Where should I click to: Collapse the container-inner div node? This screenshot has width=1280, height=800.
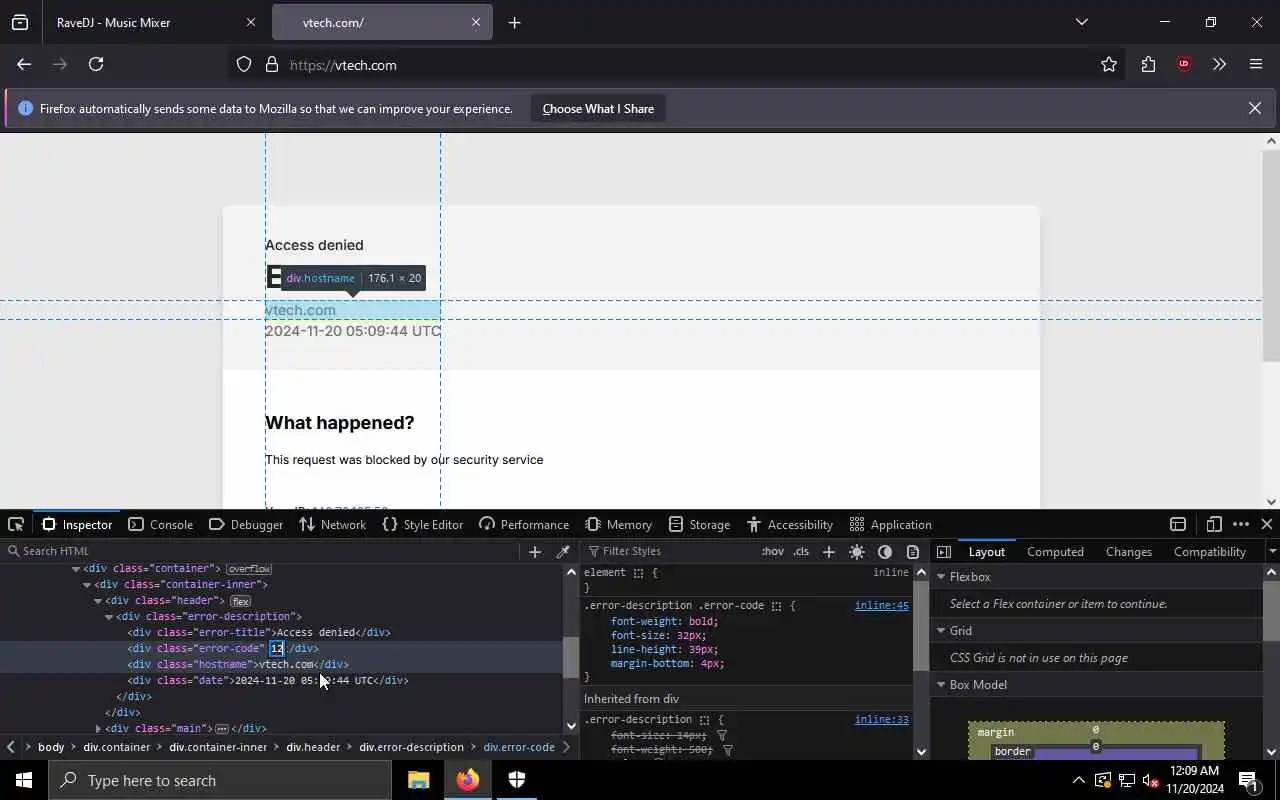click(87, 585)
